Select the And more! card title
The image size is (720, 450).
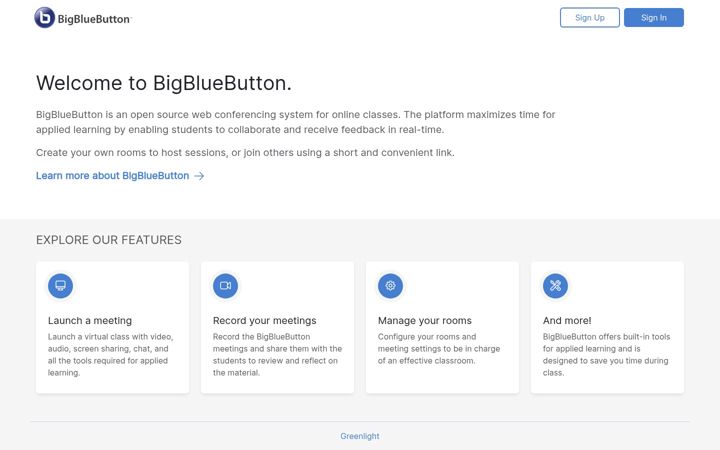click(x=567, y=321)
